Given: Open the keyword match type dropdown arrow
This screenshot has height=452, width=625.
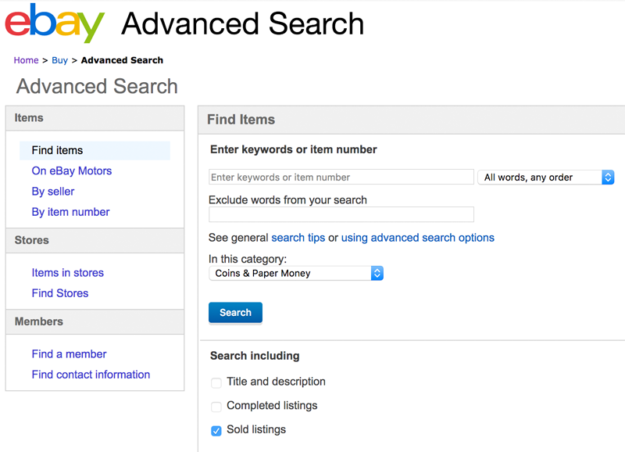Looking at the screenshot, I should pos(608,177).
